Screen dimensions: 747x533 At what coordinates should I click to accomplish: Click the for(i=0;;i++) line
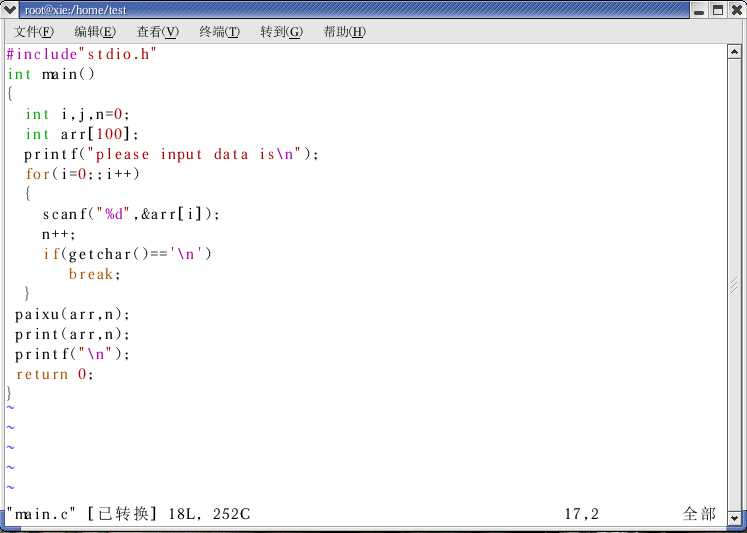coord(83,174)
